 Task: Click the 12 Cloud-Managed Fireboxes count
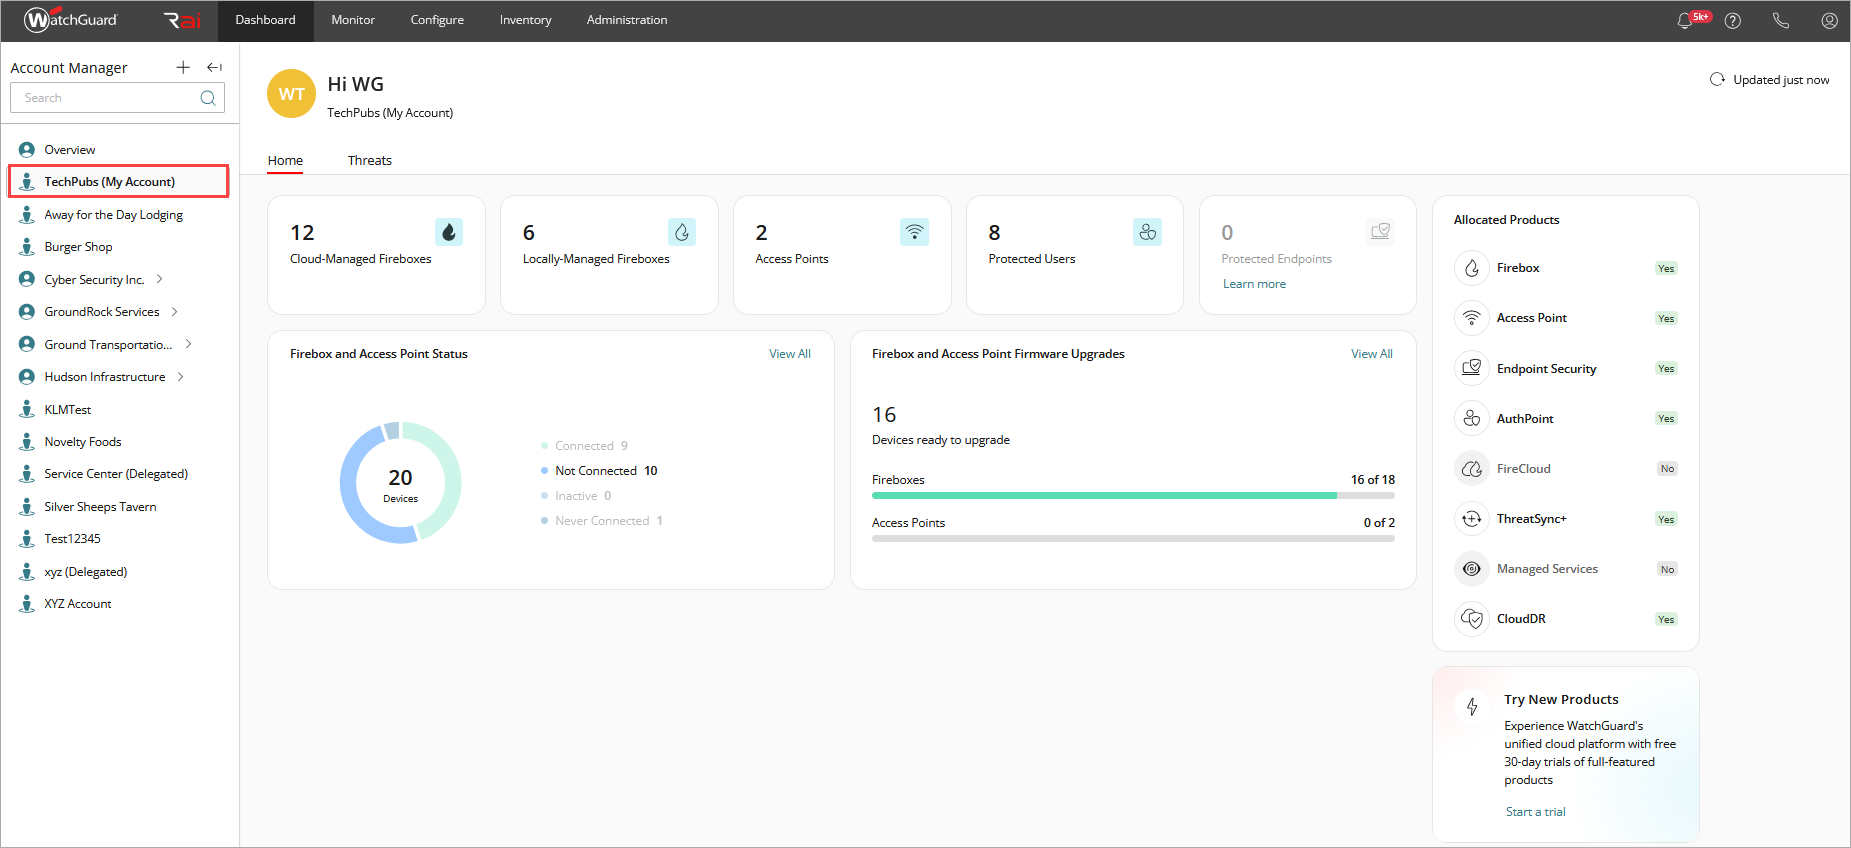coord(302,232)
